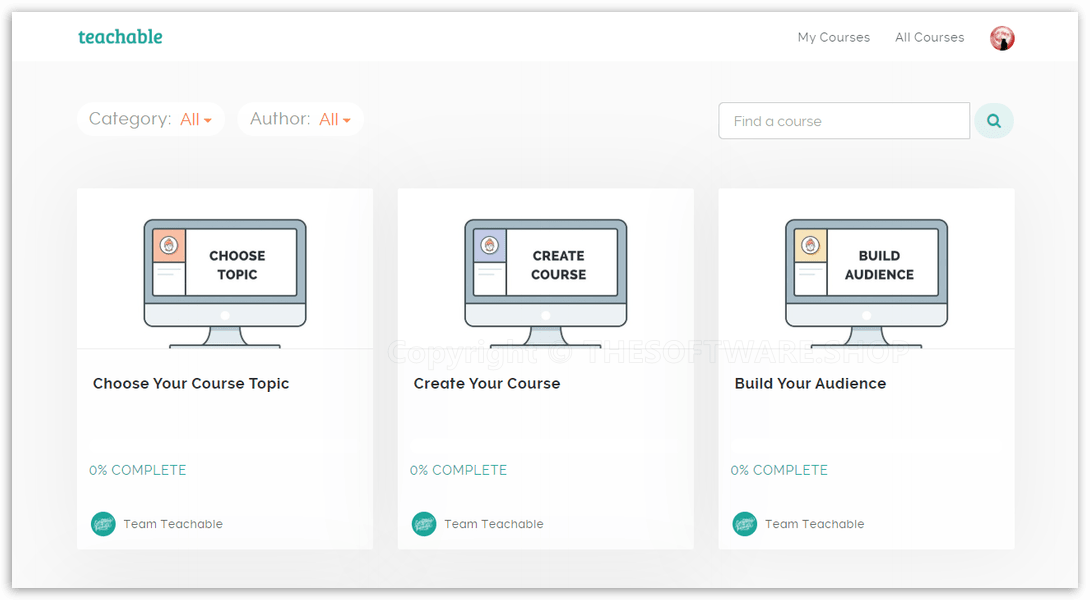Open the Author filter dropdown

pos(300,118)
